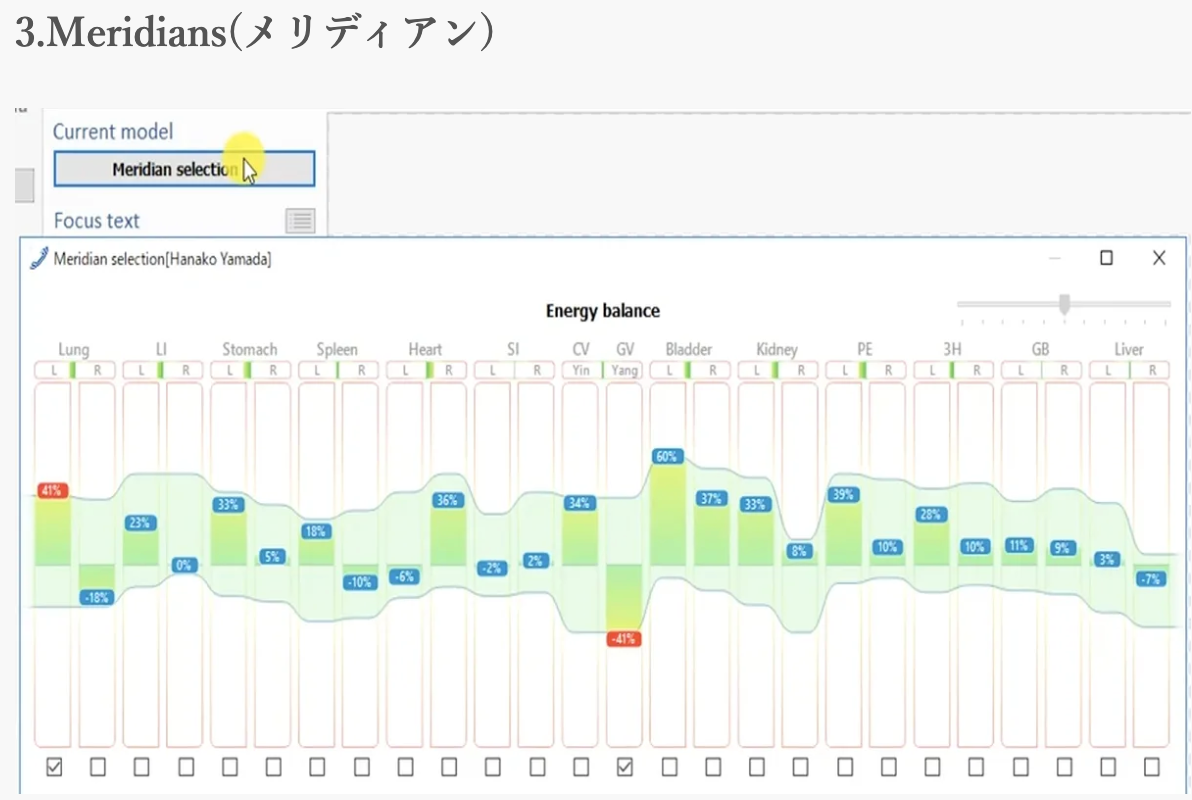This screenshot has width=1192, height=800.
Task: Maximize the Meridian selection window
Action: (1106, 258)
